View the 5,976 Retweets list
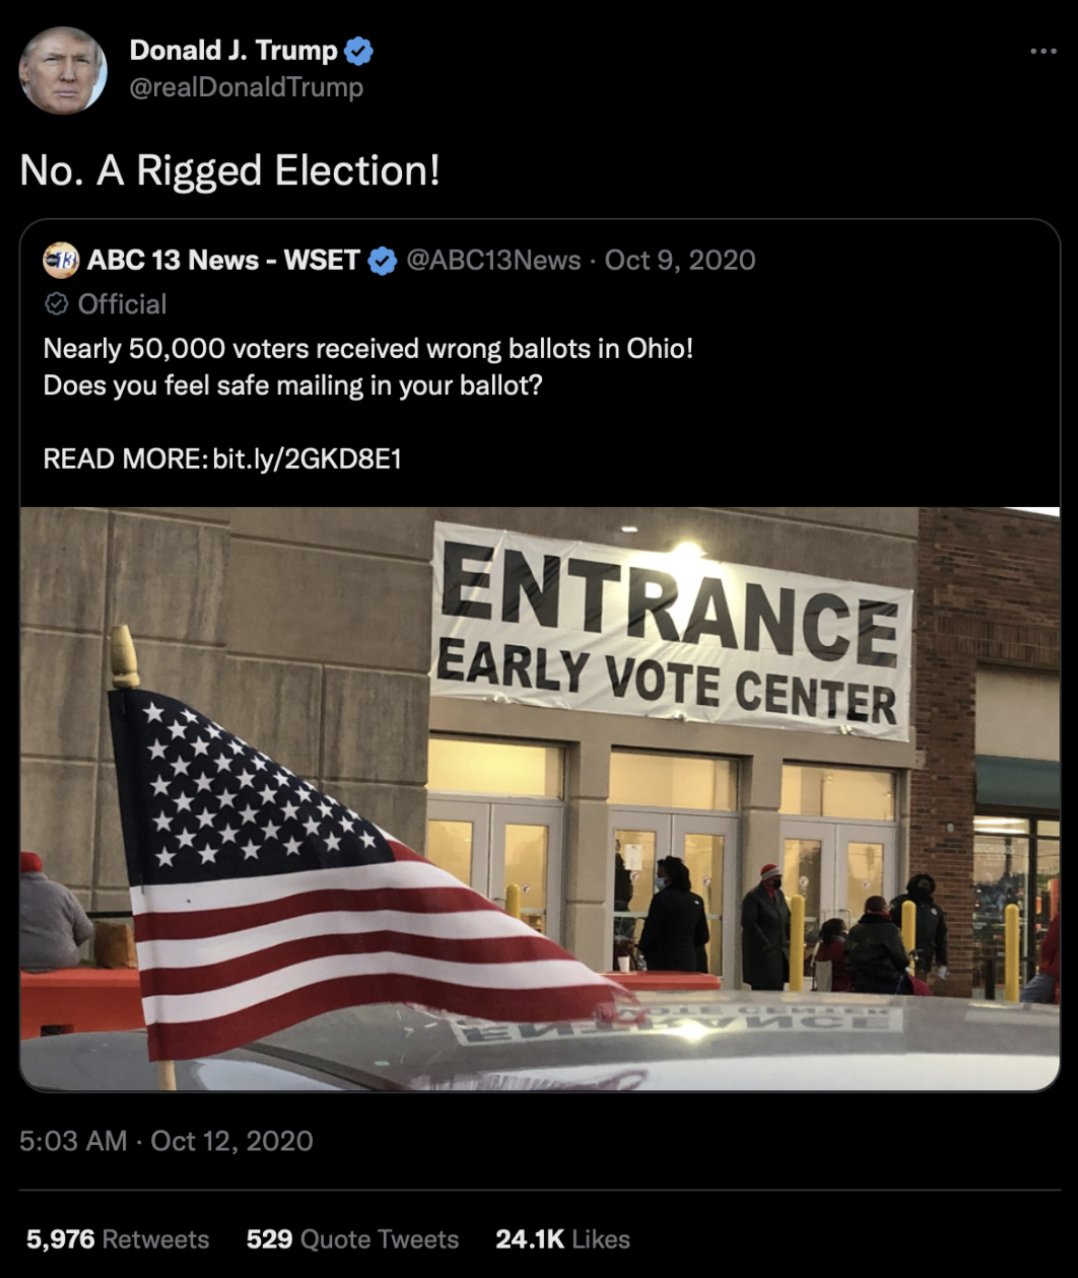This screenshot has height=1278, width=1078. (x=118, y=1239)
